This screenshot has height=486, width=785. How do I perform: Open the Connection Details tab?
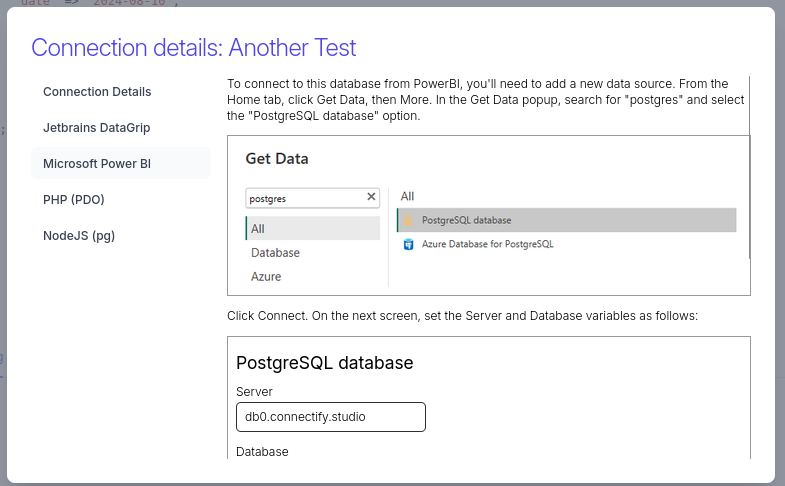coord(97,92)
